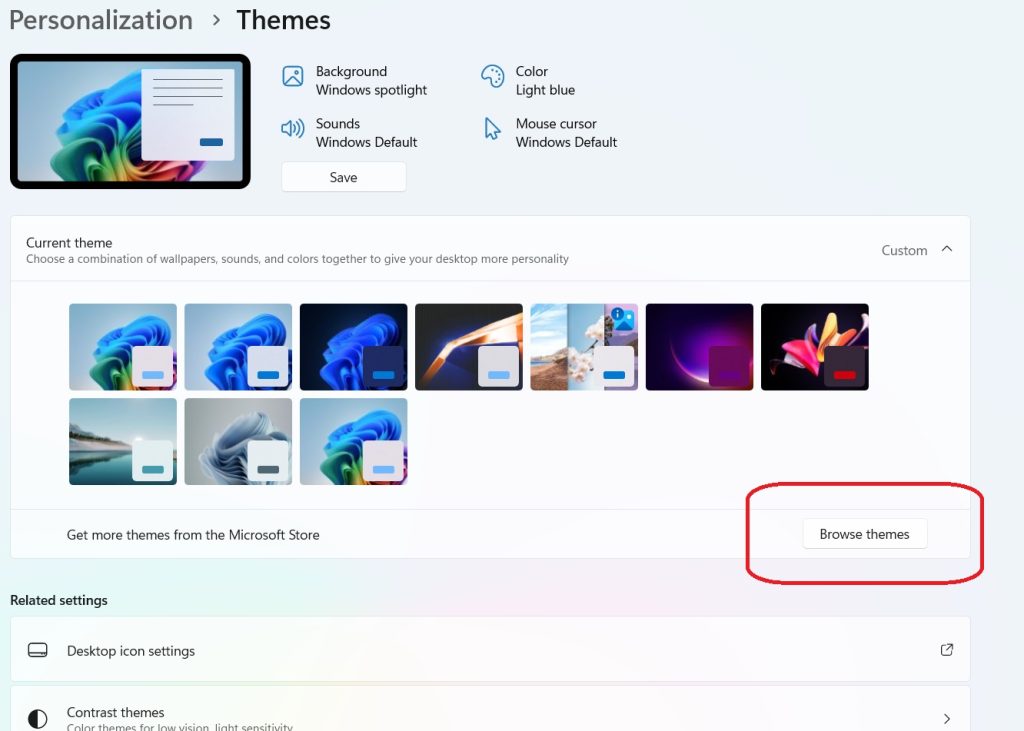Image resolution: width=1024 pixels, height=731 pixels.
Task: Select the colorful flower on black theme
Action: click(x=814, y=347)
